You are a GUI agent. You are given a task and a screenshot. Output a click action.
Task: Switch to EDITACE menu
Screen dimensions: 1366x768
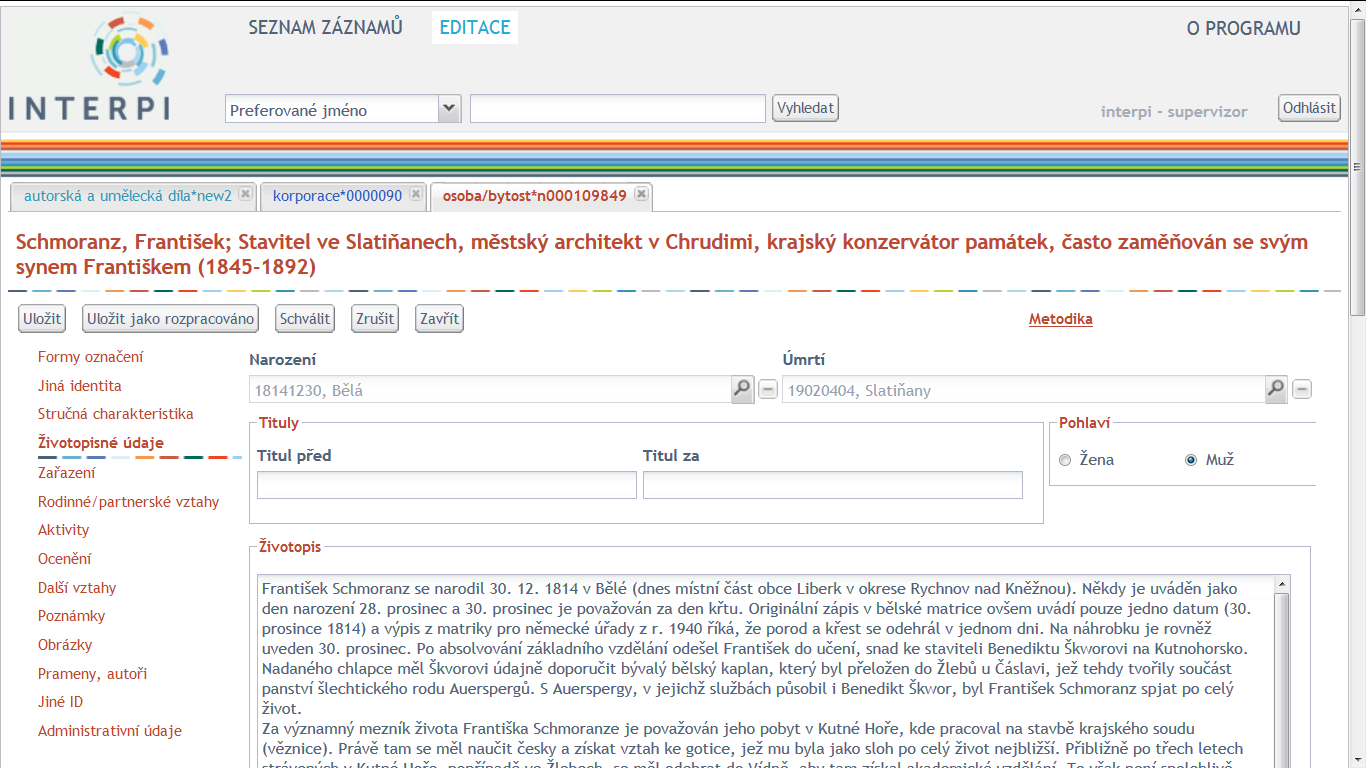pos(475,28)
